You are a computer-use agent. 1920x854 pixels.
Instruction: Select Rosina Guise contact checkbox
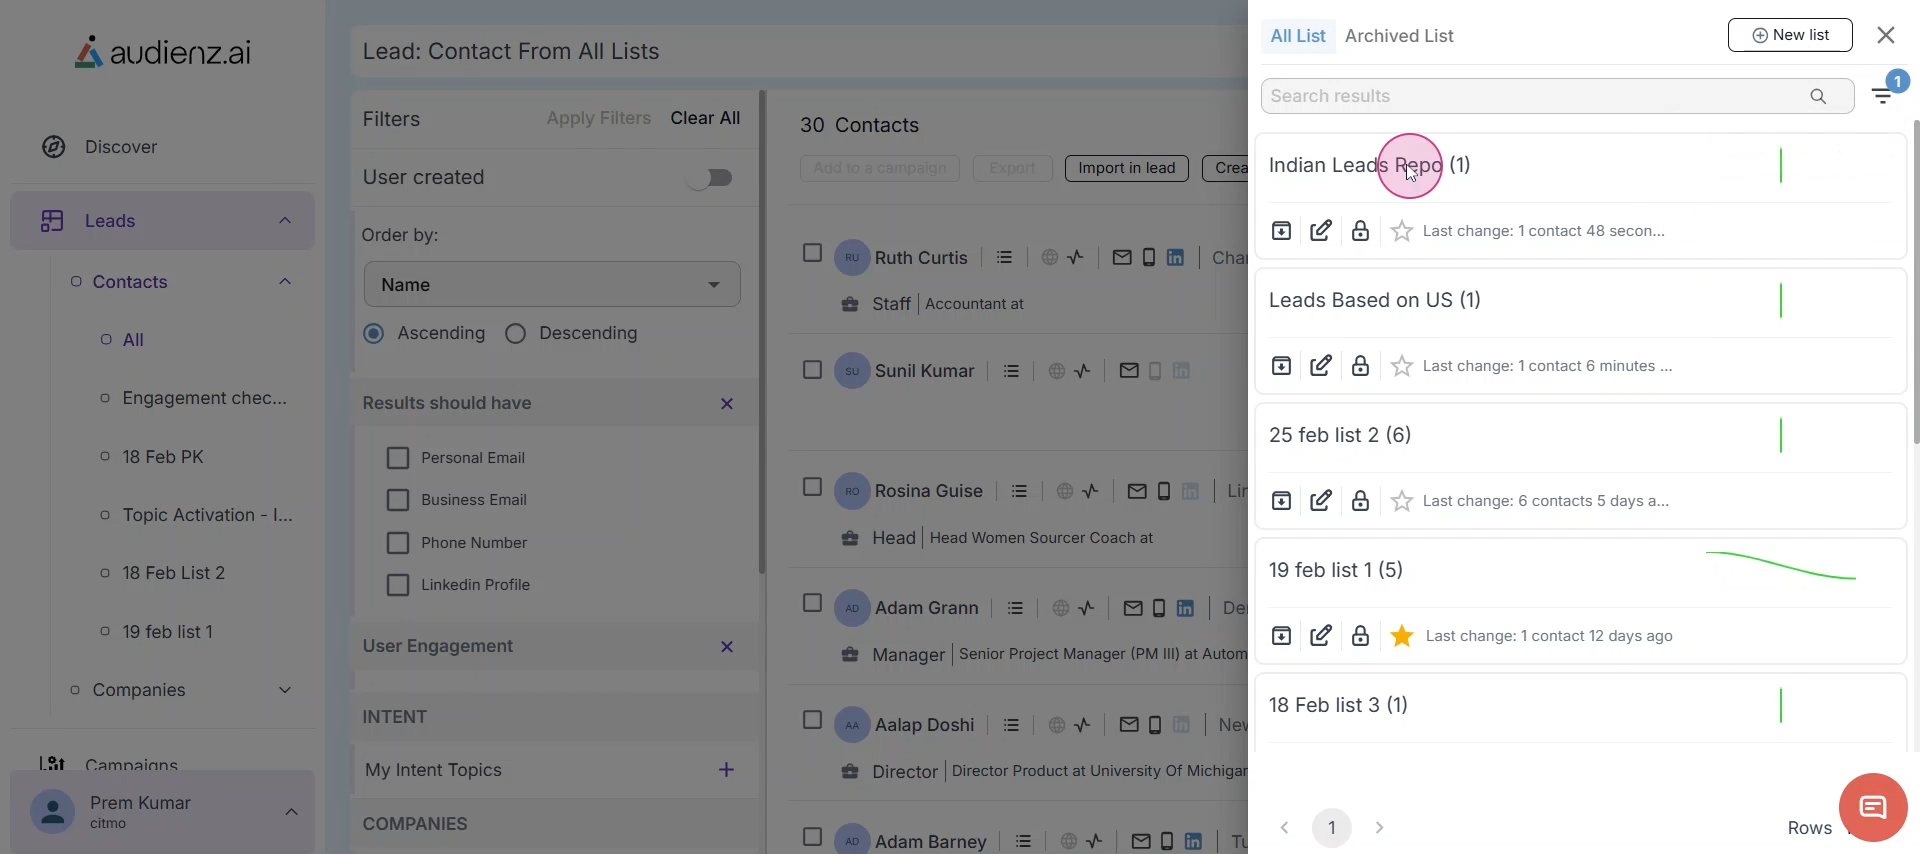[x=812, y=487]
